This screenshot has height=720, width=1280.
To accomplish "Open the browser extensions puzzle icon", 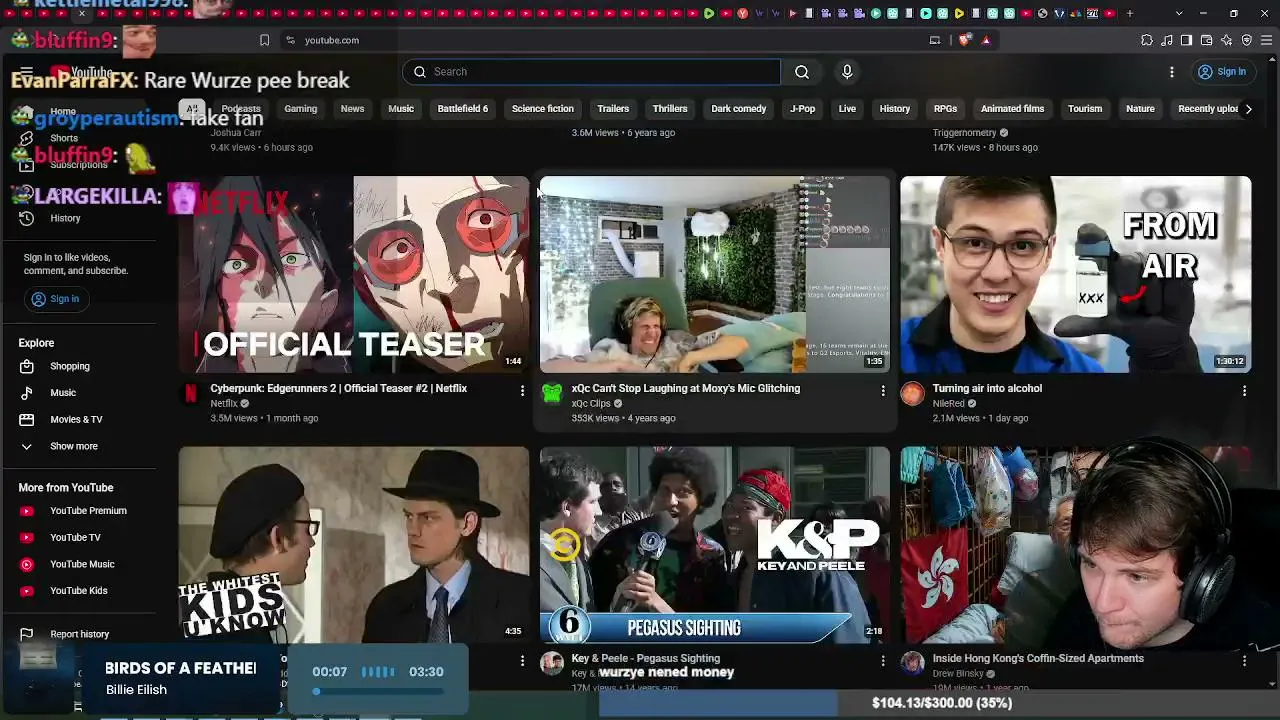I will [1147, 40].
